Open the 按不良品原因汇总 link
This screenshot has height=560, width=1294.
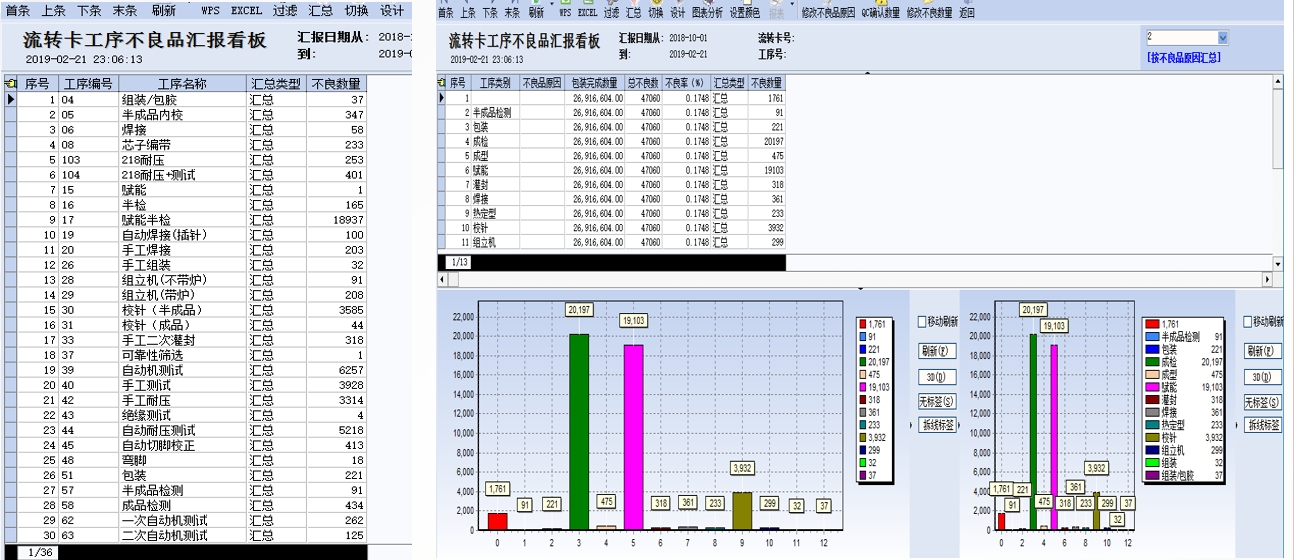tap(1186, 58)
